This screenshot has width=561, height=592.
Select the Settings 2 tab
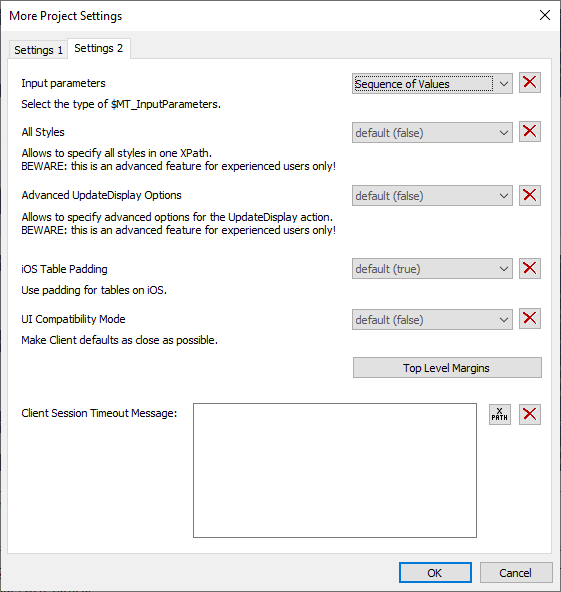click(99, 48)
